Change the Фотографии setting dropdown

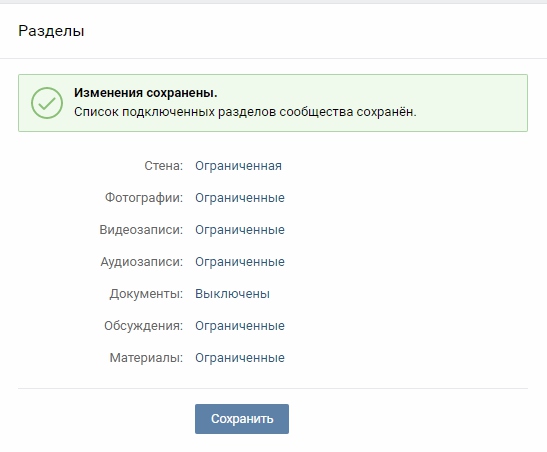[240, 198]
